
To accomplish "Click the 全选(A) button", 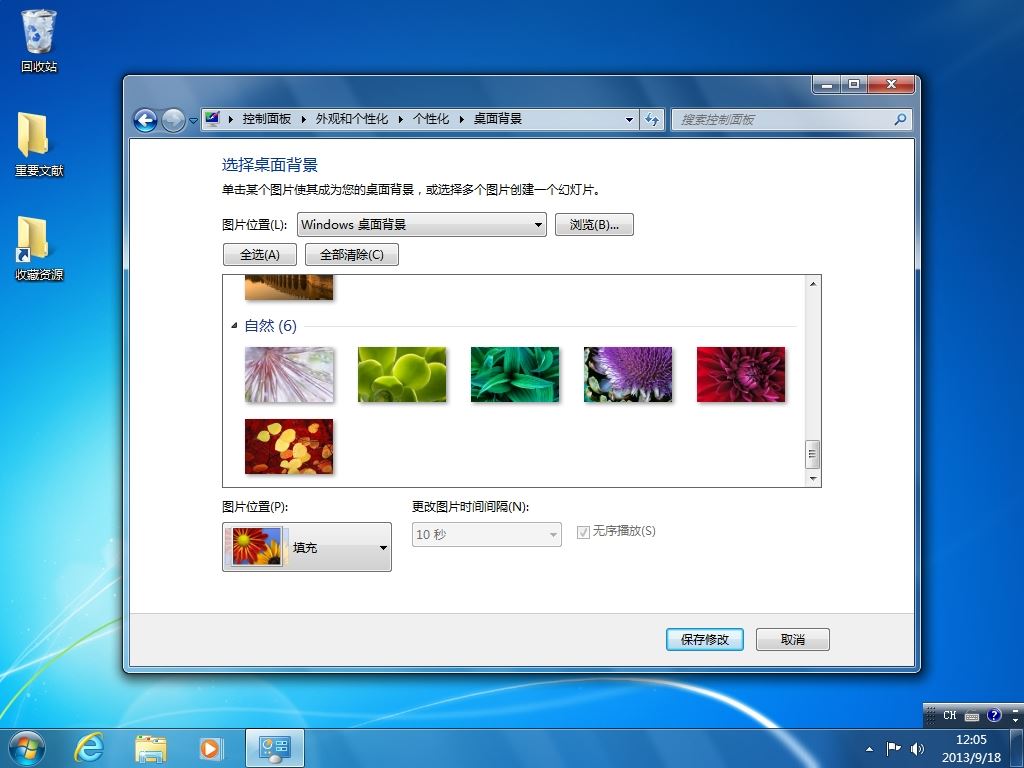I will pos(260,255).
